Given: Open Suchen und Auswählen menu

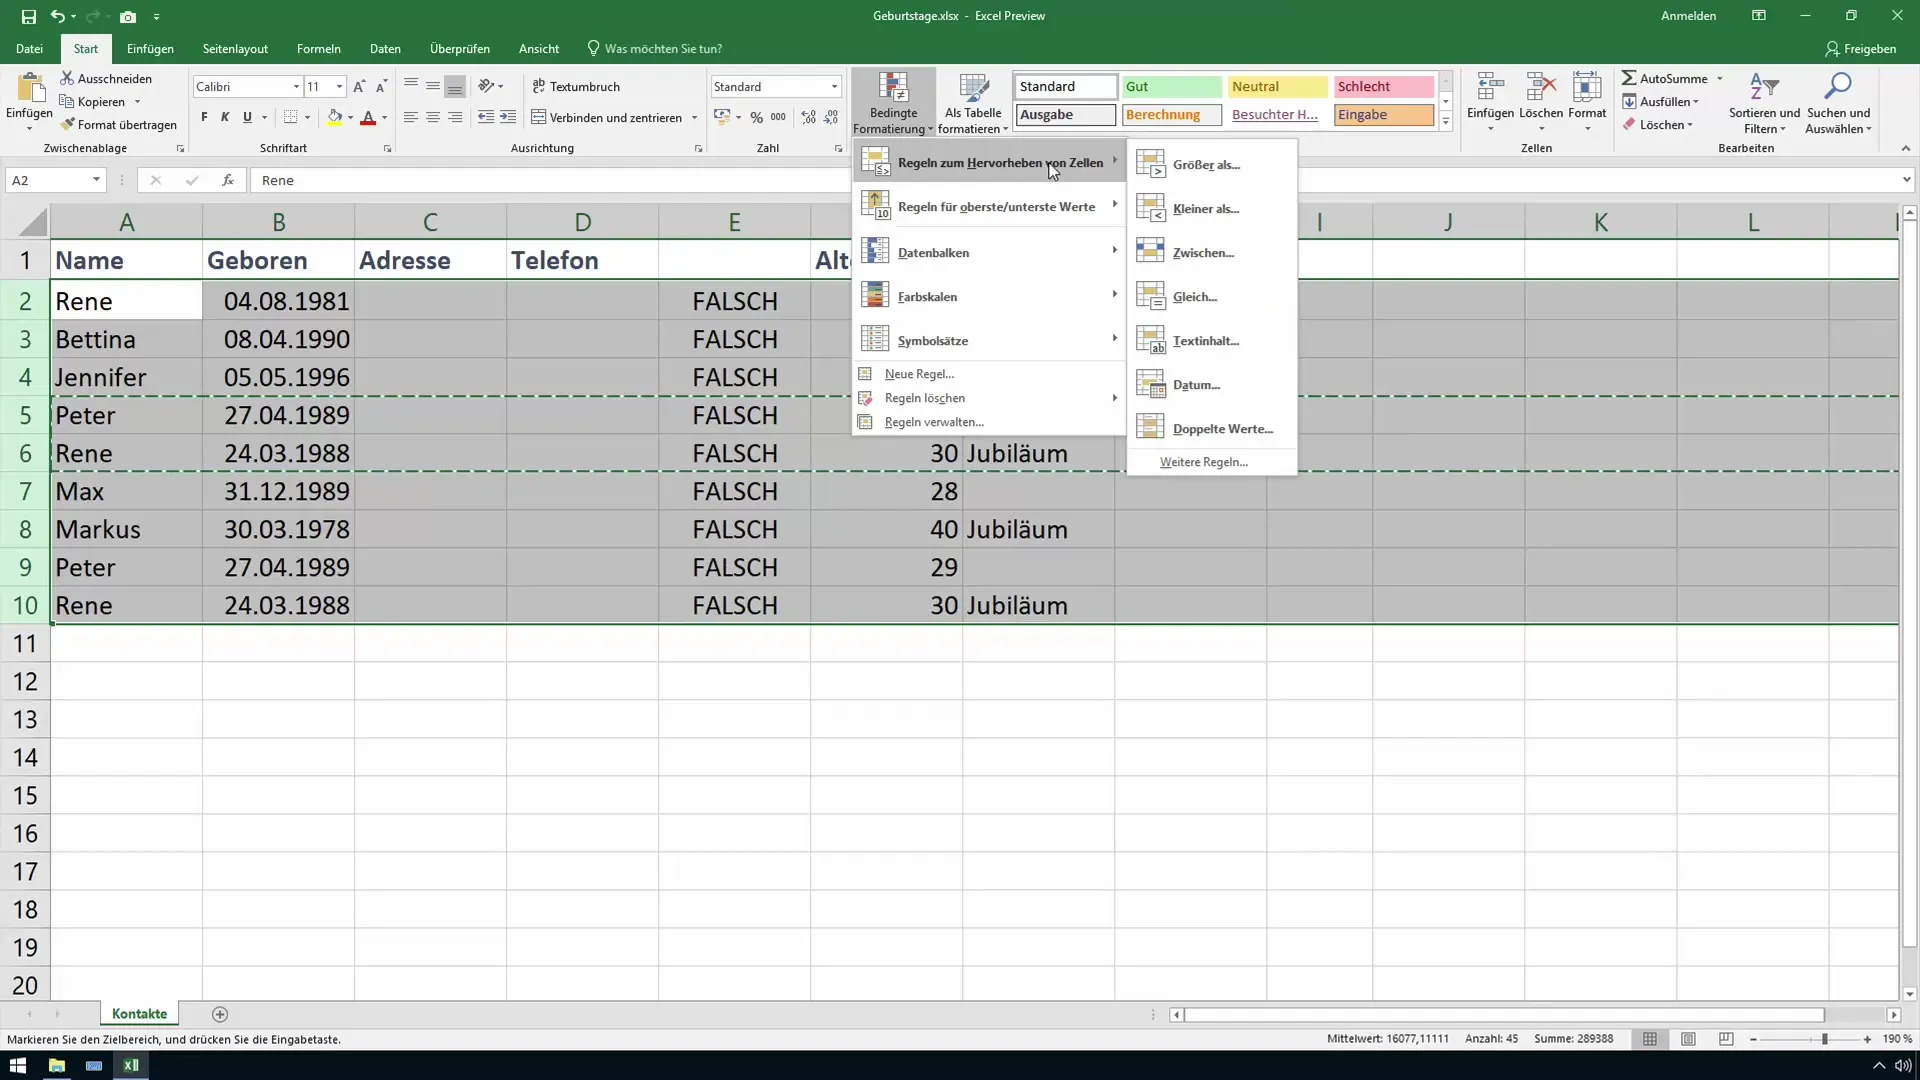Looking at the screenshot, I should [1838, 102].
